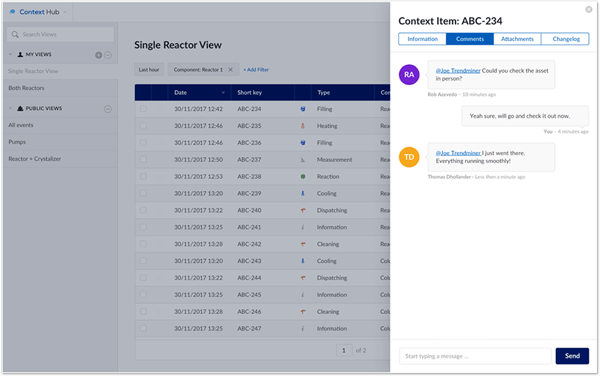
Task: Remove the Component: Reactor 1 filter with X
Action: click(x=230, y=70)
